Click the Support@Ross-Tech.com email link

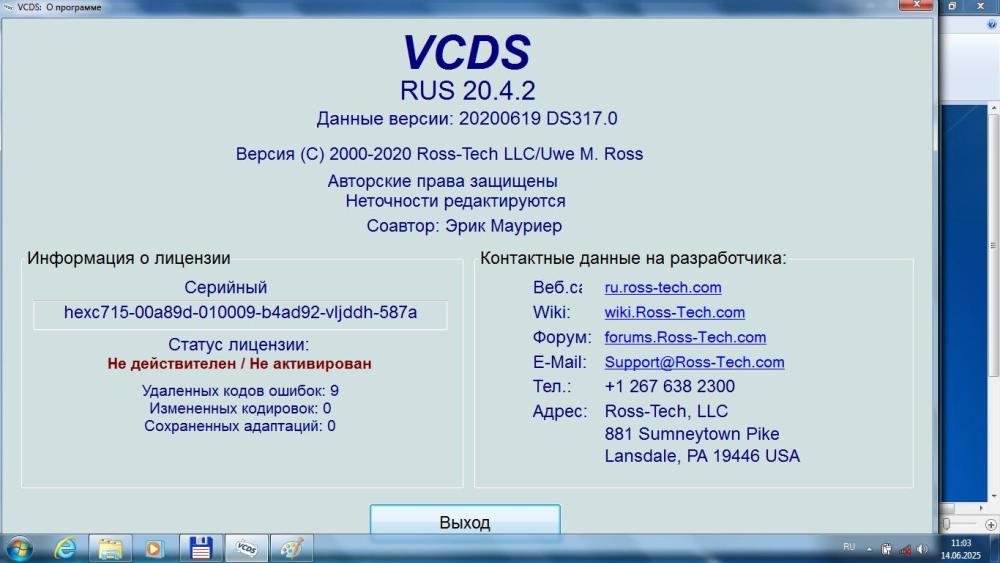pos(694,362)
